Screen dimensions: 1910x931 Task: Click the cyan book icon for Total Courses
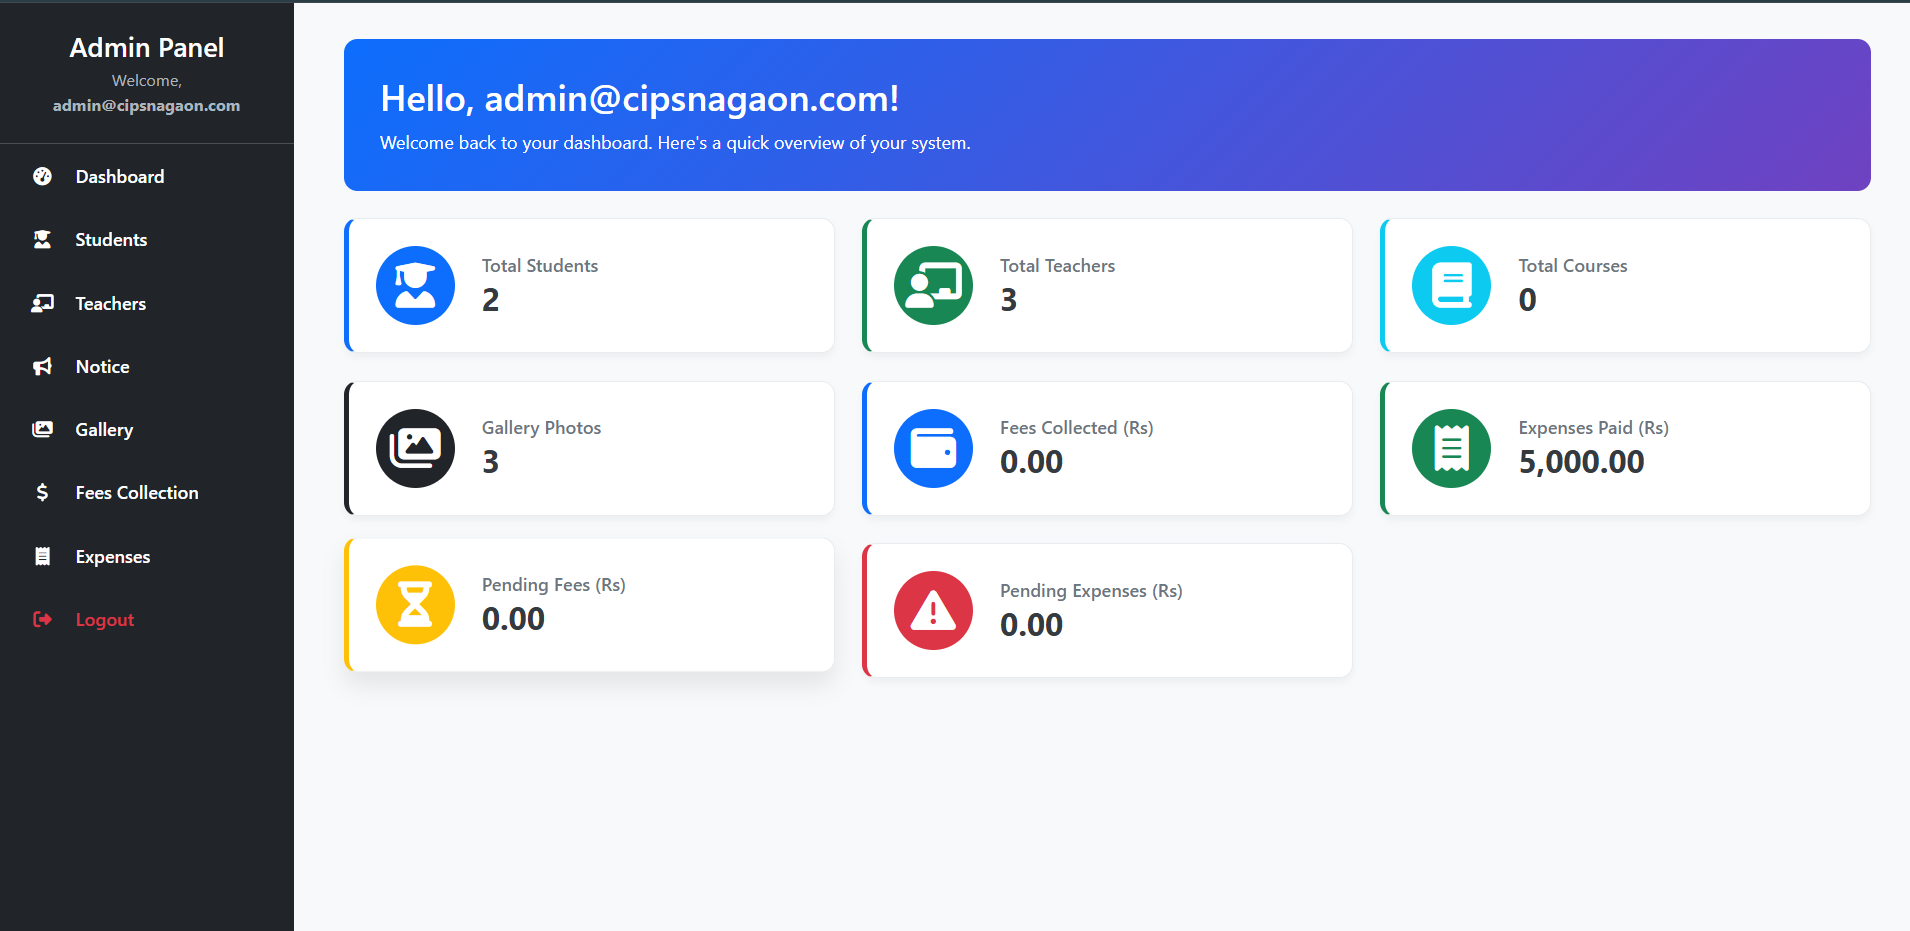click(1451, 286)
